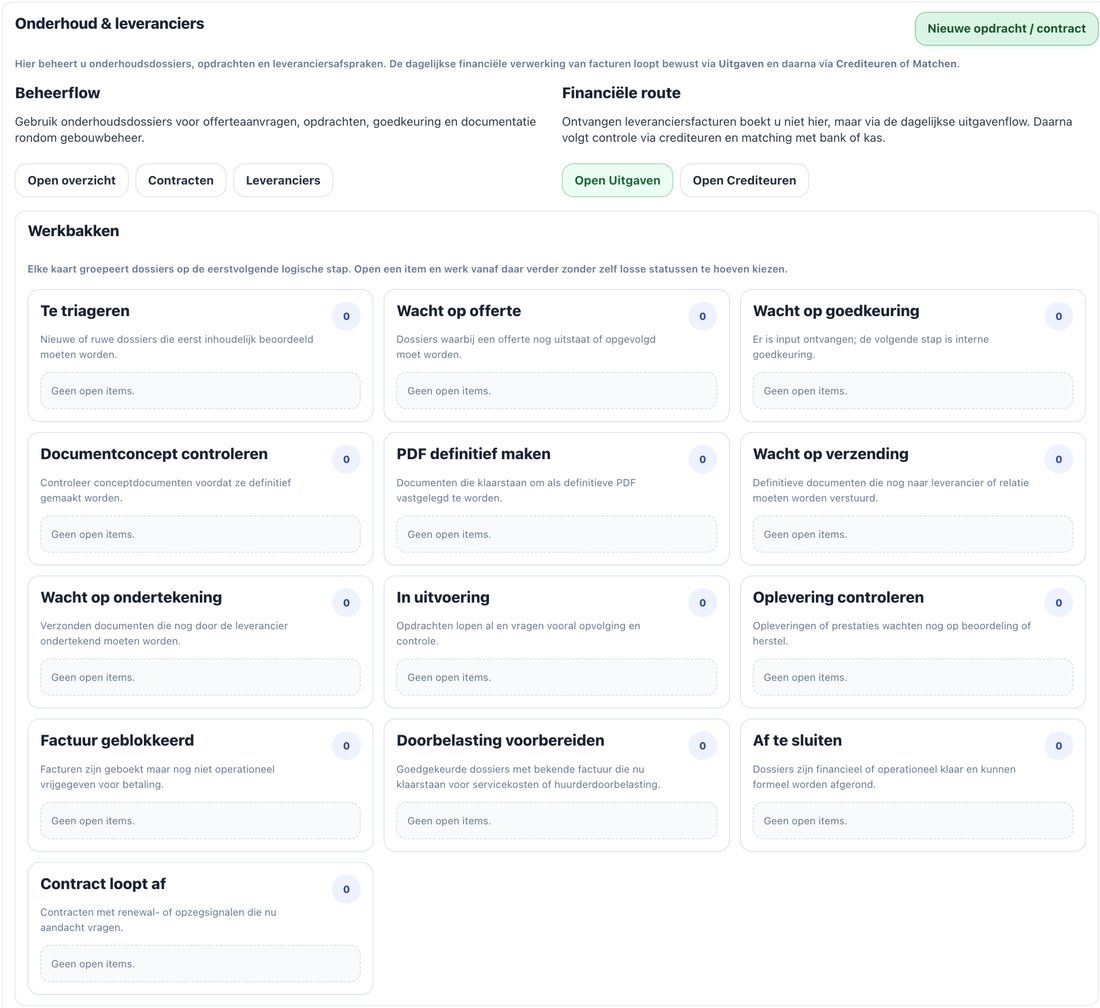Screen dimensions: 1100x1008
Task: Select the Wacht op offerte card title
Action: point(459,311)
